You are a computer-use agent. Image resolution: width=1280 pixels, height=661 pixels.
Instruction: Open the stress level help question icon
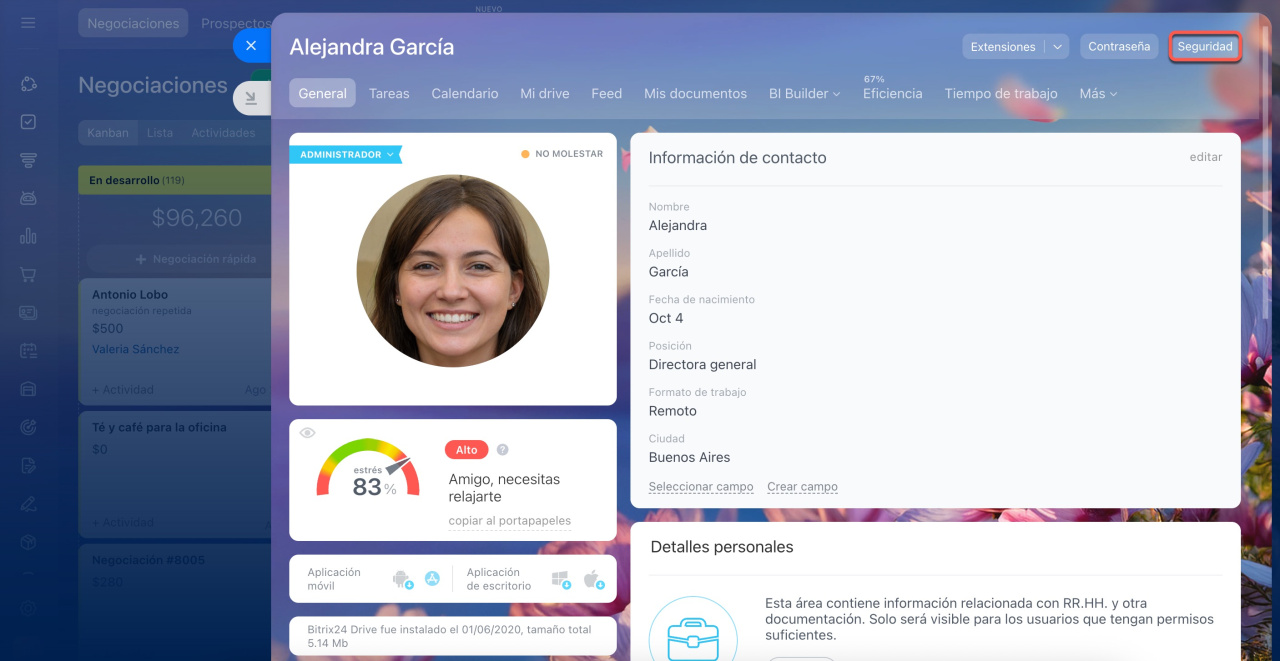point(503,450)
